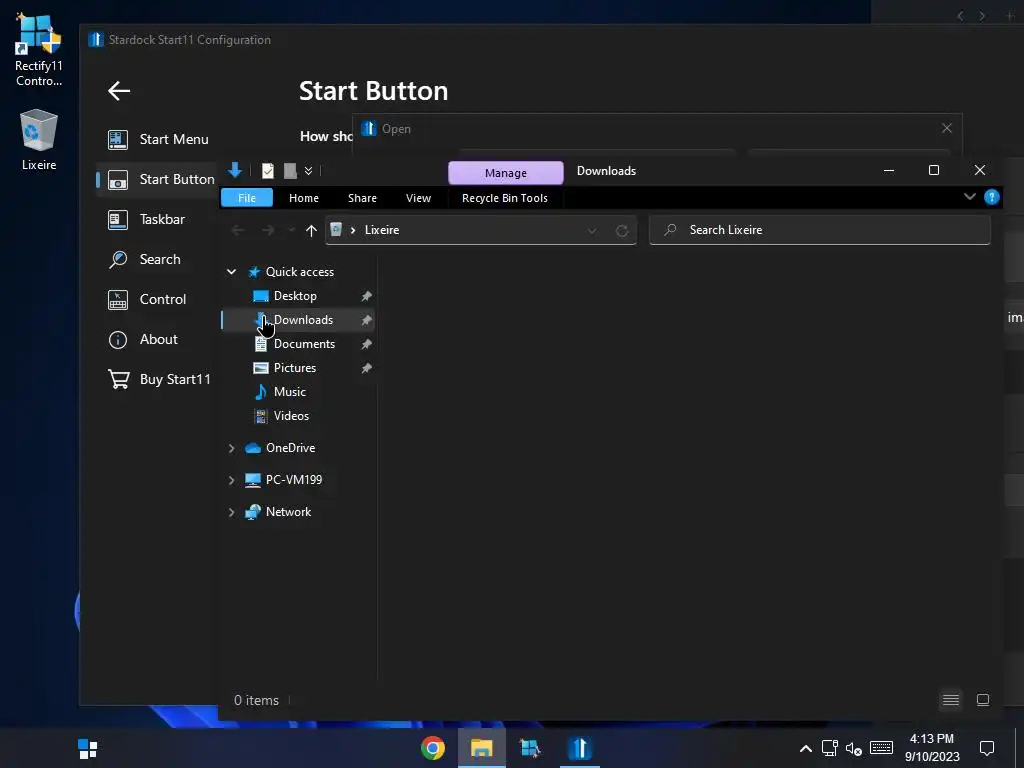Show hidden system tray icons
The image size is (1024, 768).
tap(806, 748)
